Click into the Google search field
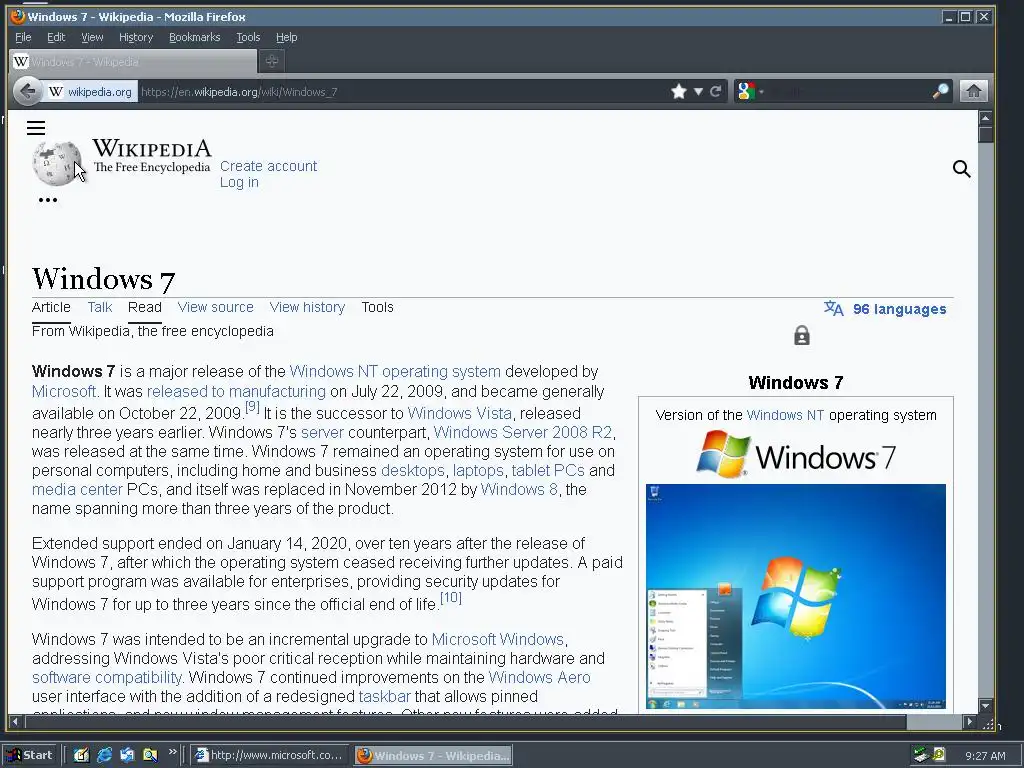 click(849, 91)
